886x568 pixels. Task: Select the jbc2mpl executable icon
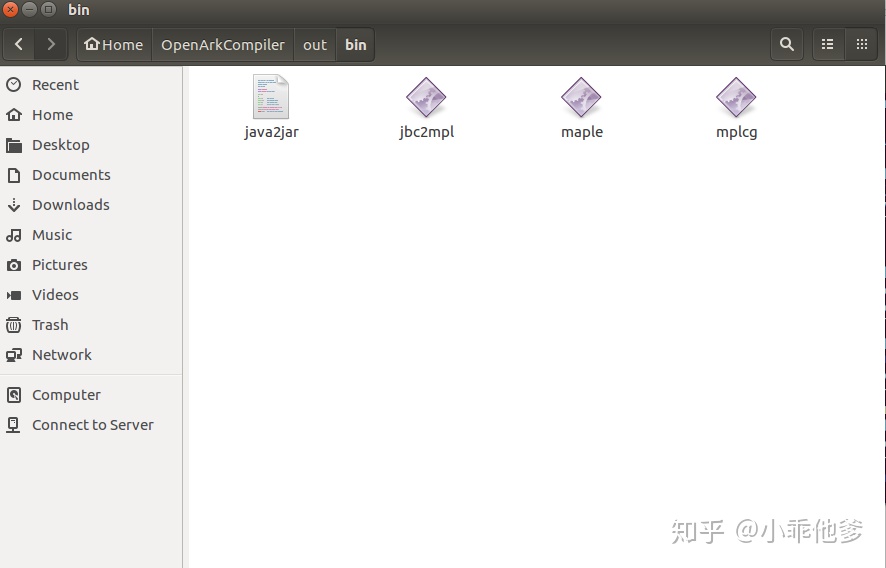pos(426,97)
